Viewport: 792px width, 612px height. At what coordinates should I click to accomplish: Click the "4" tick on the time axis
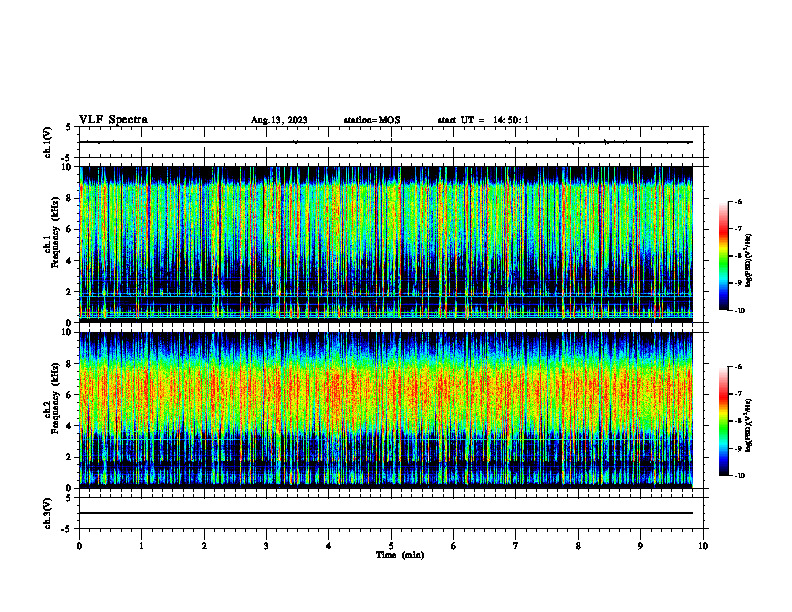[329, 546]
